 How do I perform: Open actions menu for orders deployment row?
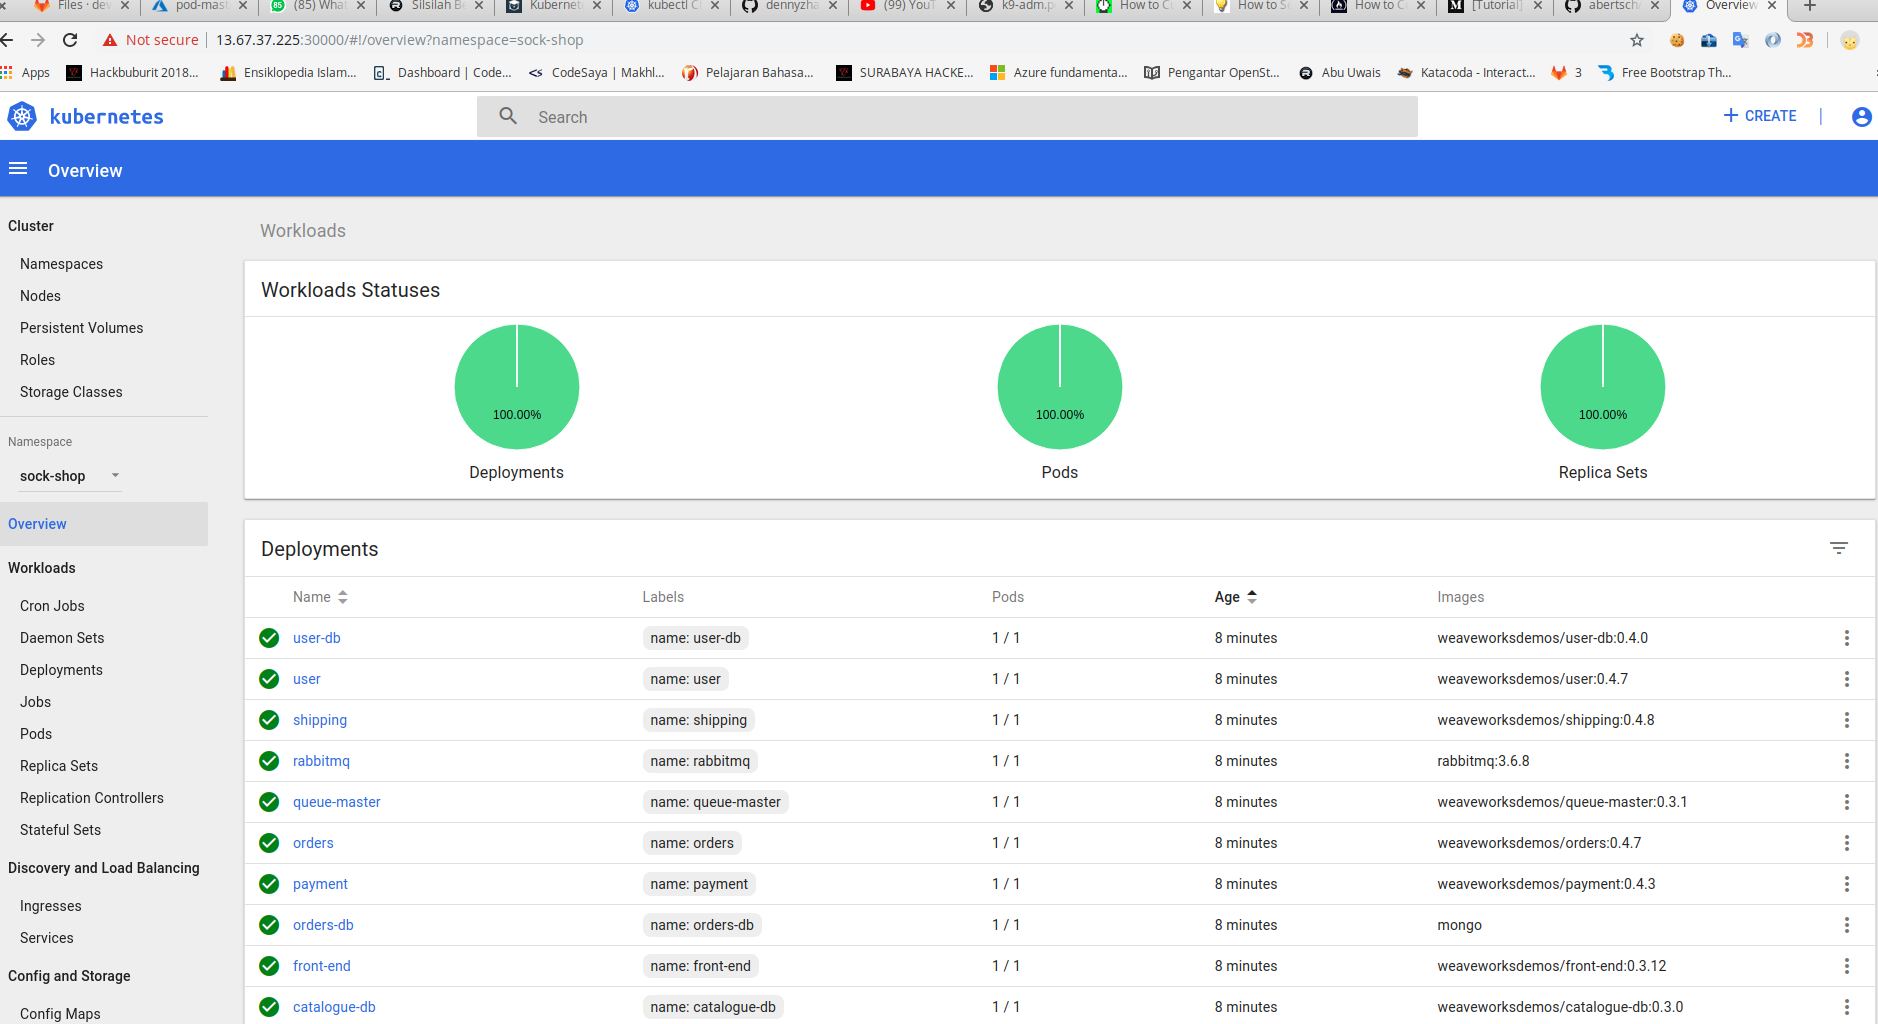point(1846,843)
